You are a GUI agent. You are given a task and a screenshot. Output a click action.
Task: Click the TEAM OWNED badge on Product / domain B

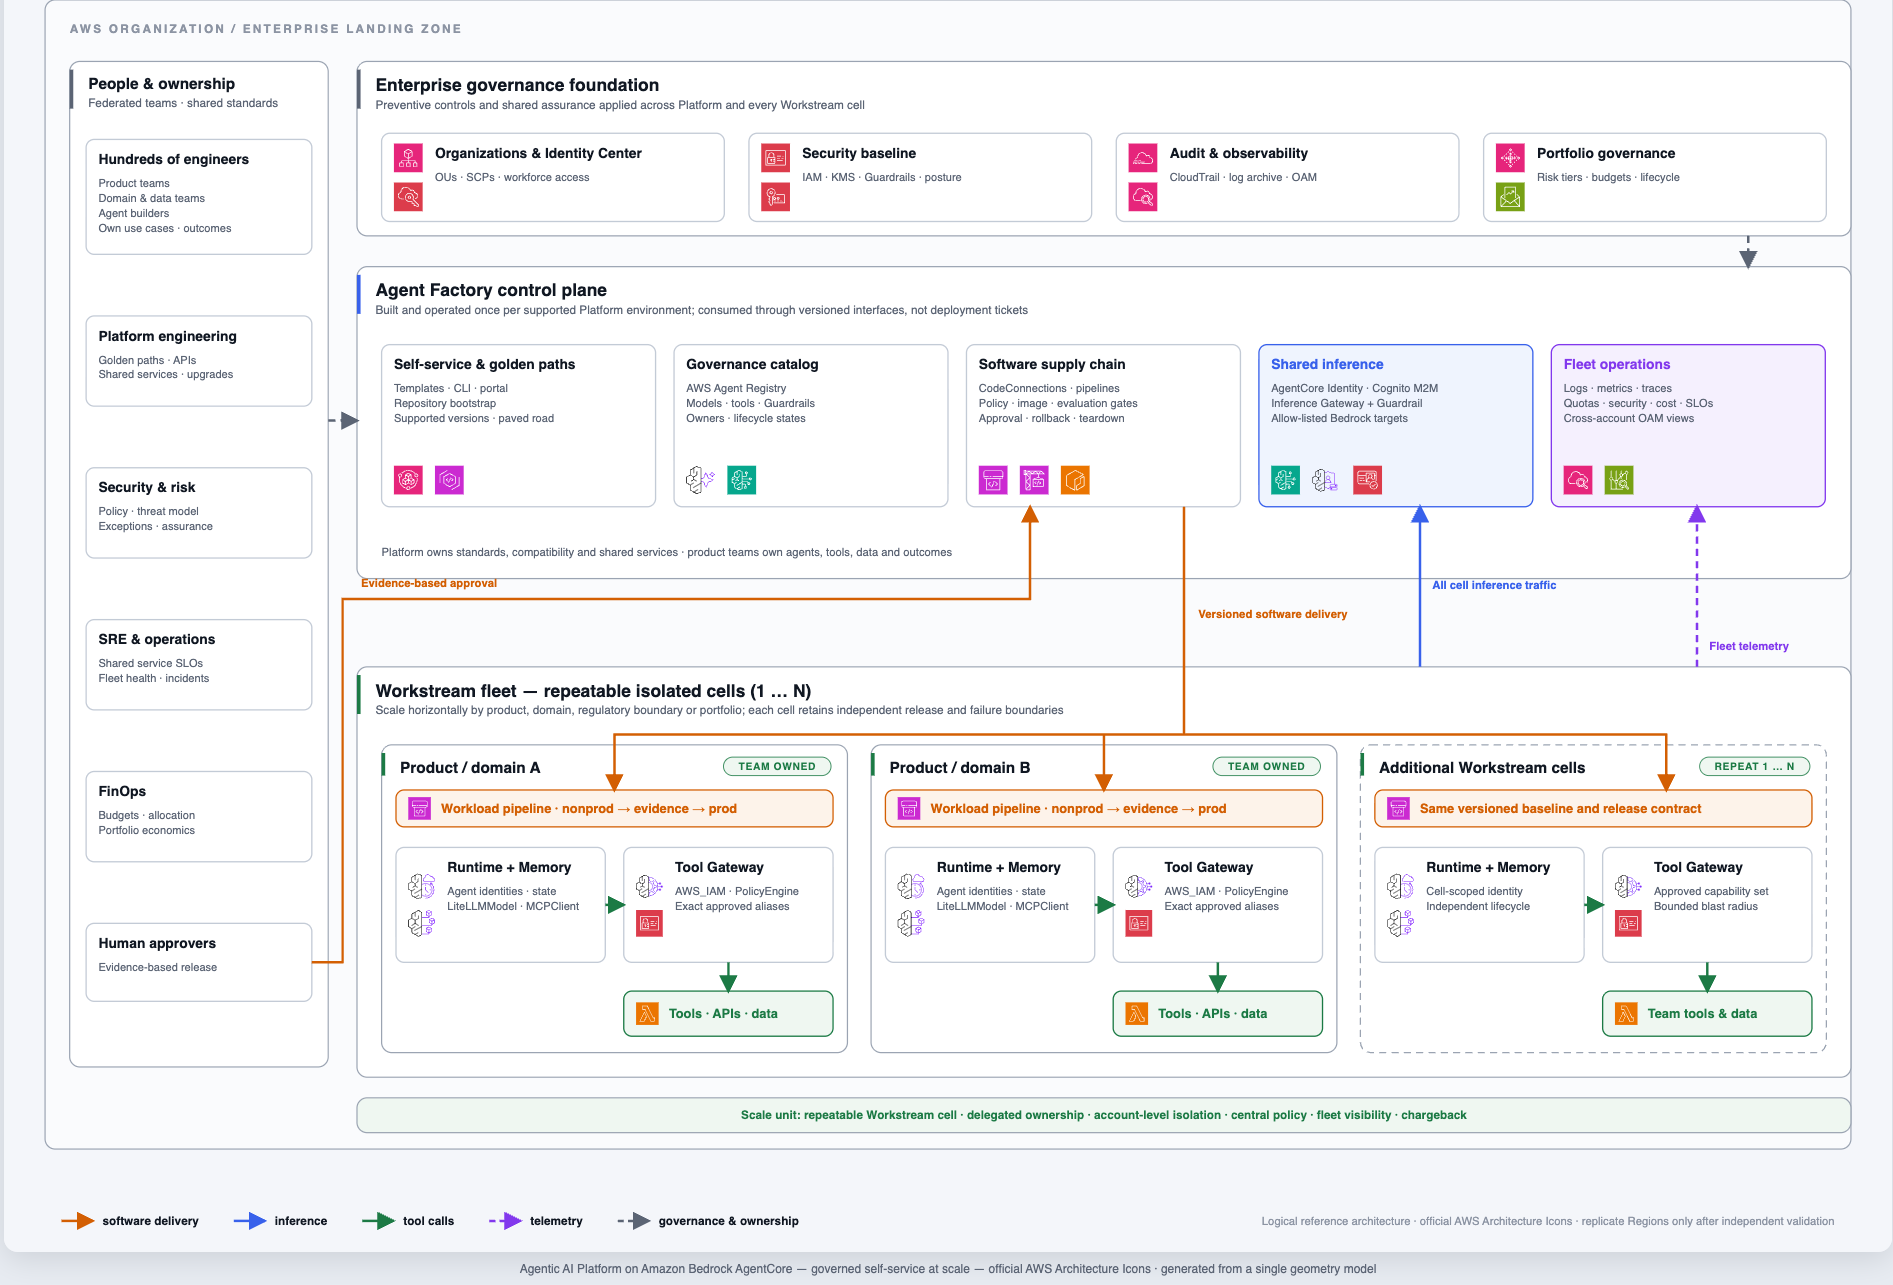[1267, 767]
